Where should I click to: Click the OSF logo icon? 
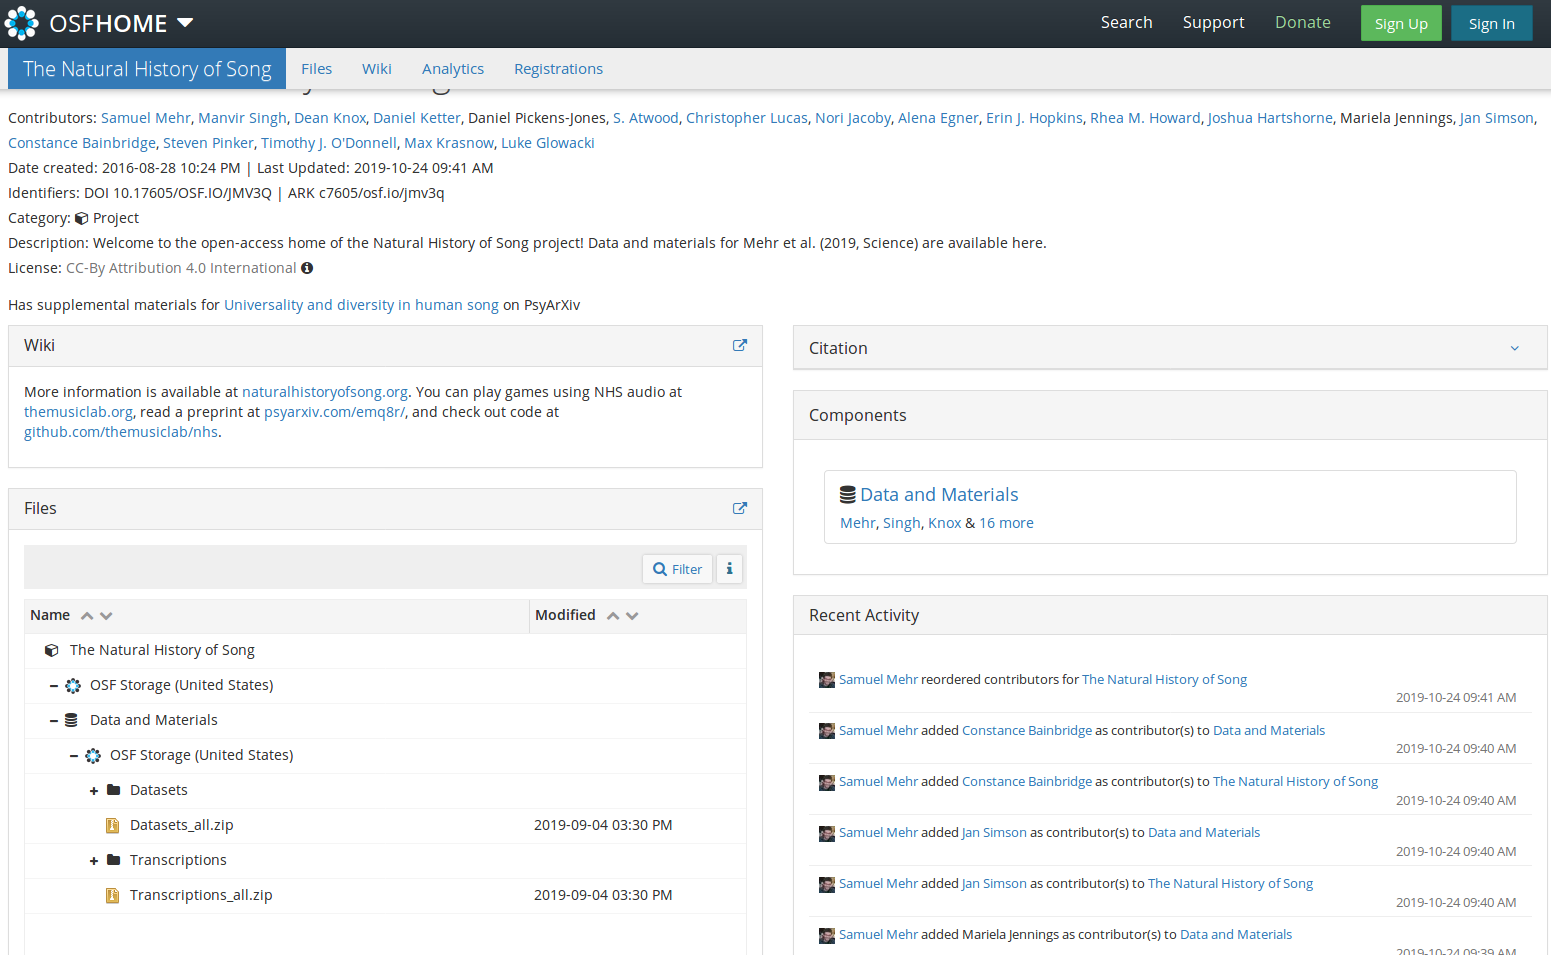point(21,23)
